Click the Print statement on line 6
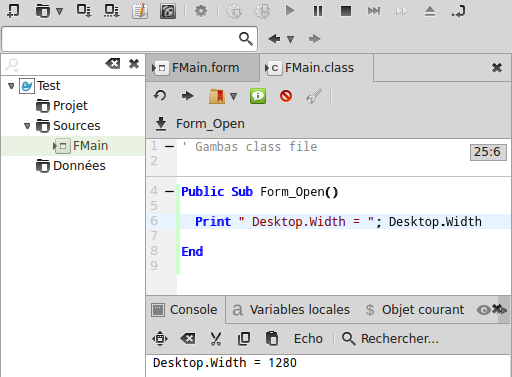 [x=338, y=222]
